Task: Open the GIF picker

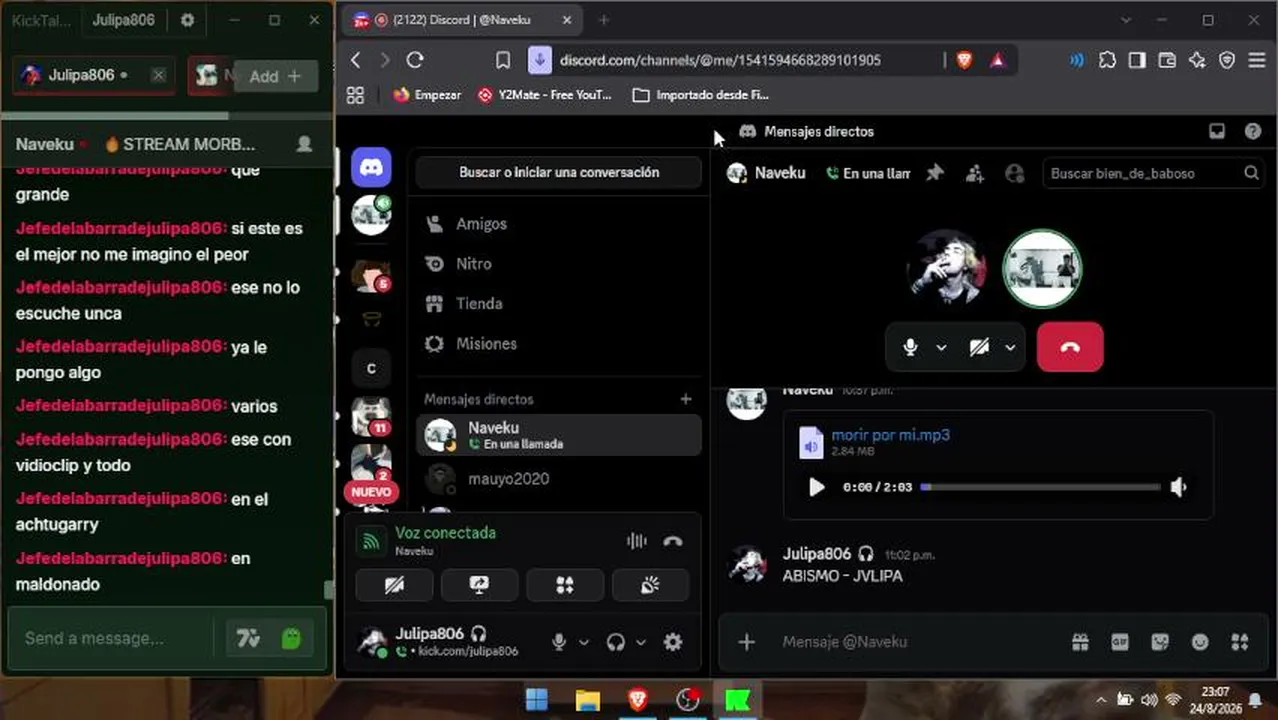Action: (1120, 642)
